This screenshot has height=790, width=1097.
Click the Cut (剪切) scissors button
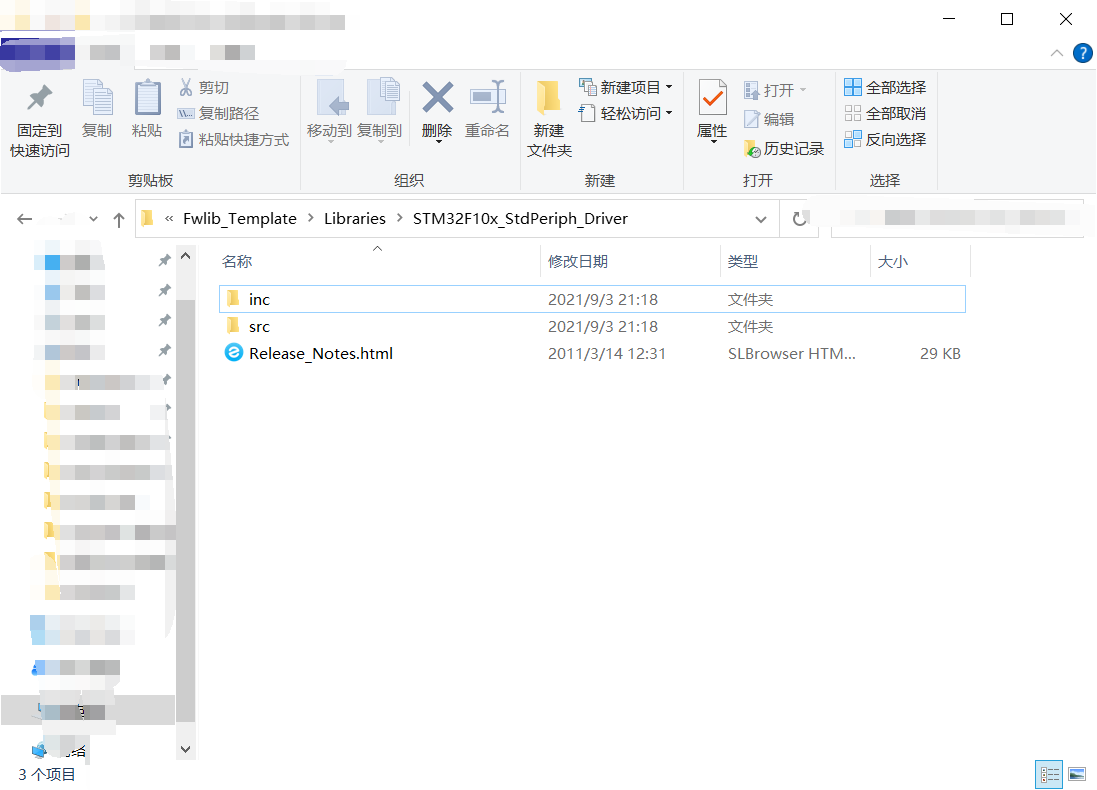click(204, 87)
